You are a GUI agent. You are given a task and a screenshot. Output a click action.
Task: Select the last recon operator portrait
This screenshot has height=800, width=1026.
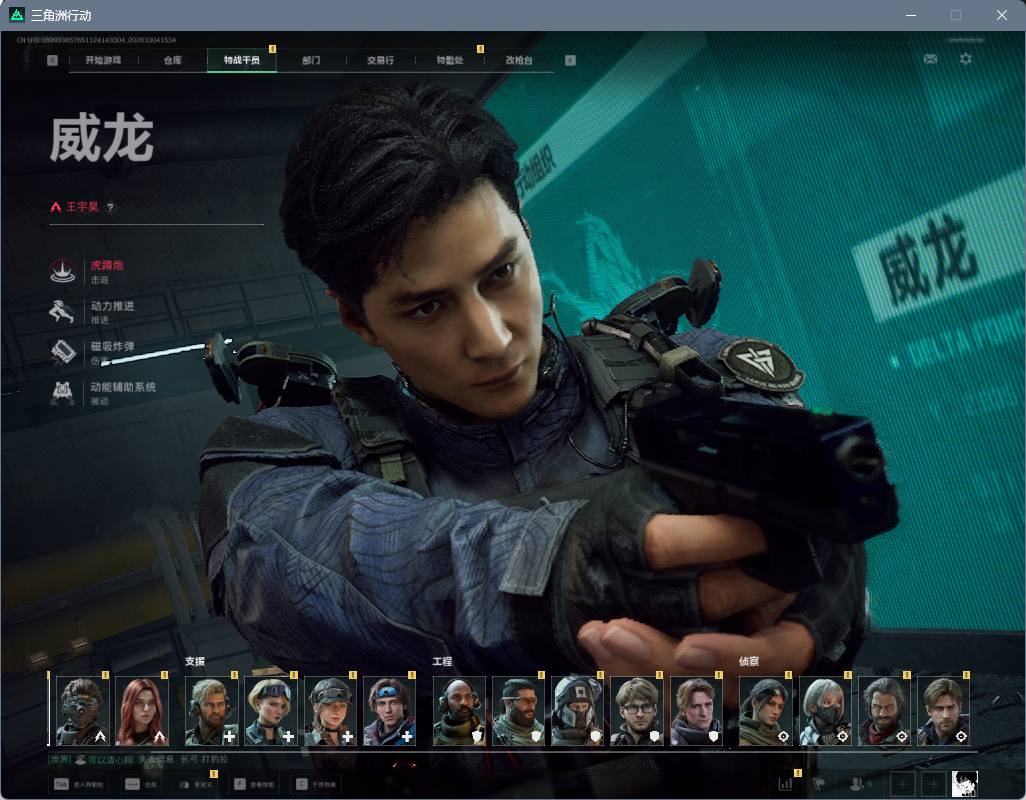(x=944, y=711)
